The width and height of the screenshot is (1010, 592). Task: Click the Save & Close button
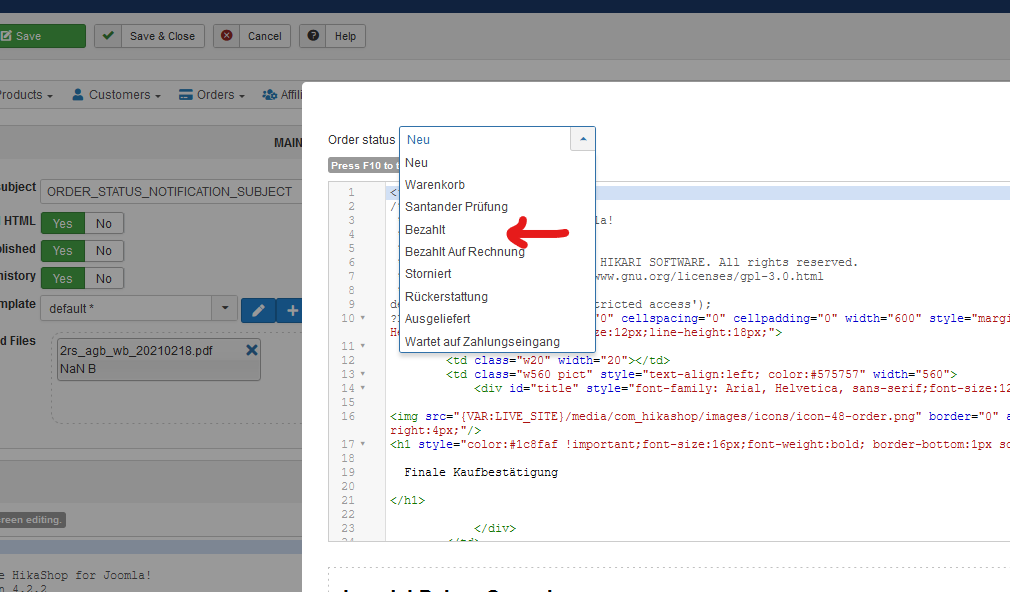(150, 36)
